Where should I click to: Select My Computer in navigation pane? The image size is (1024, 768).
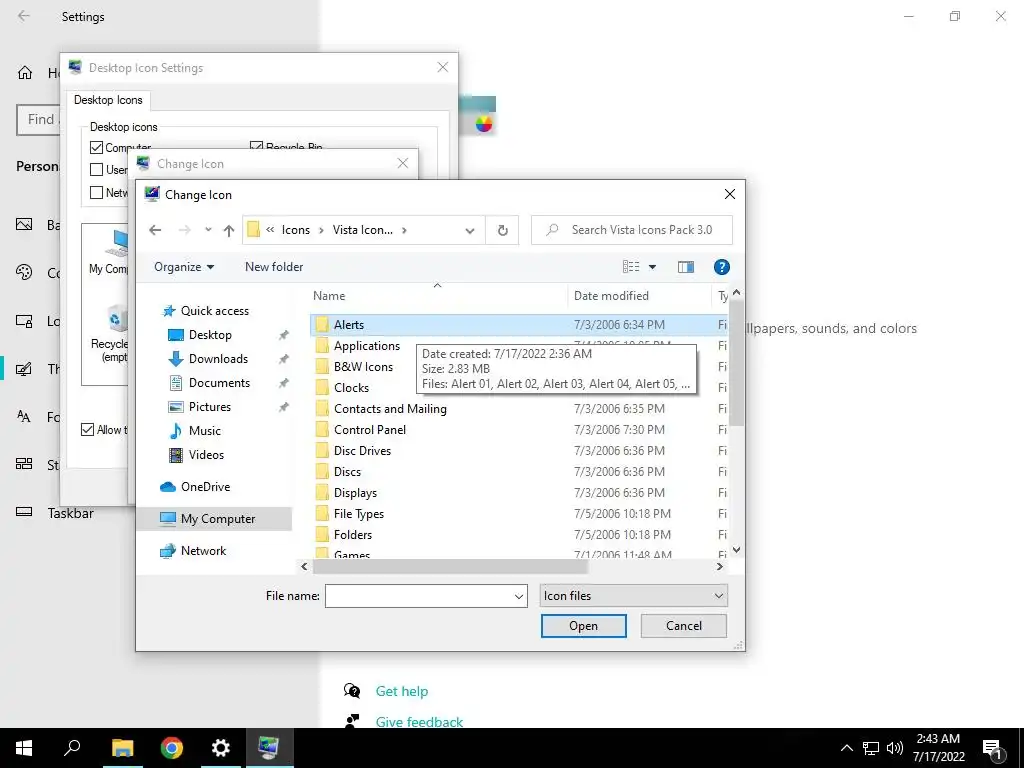click(x=218, y=519)
